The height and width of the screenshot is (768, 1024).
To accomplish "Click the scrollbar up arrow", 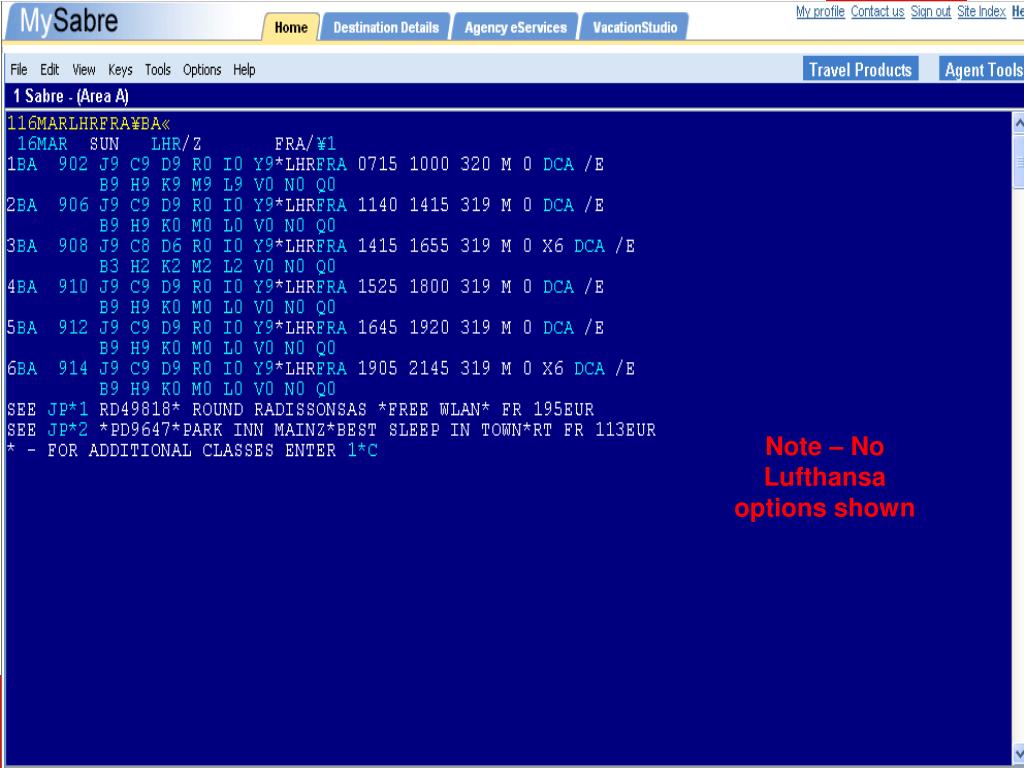I will point(1018,122).
